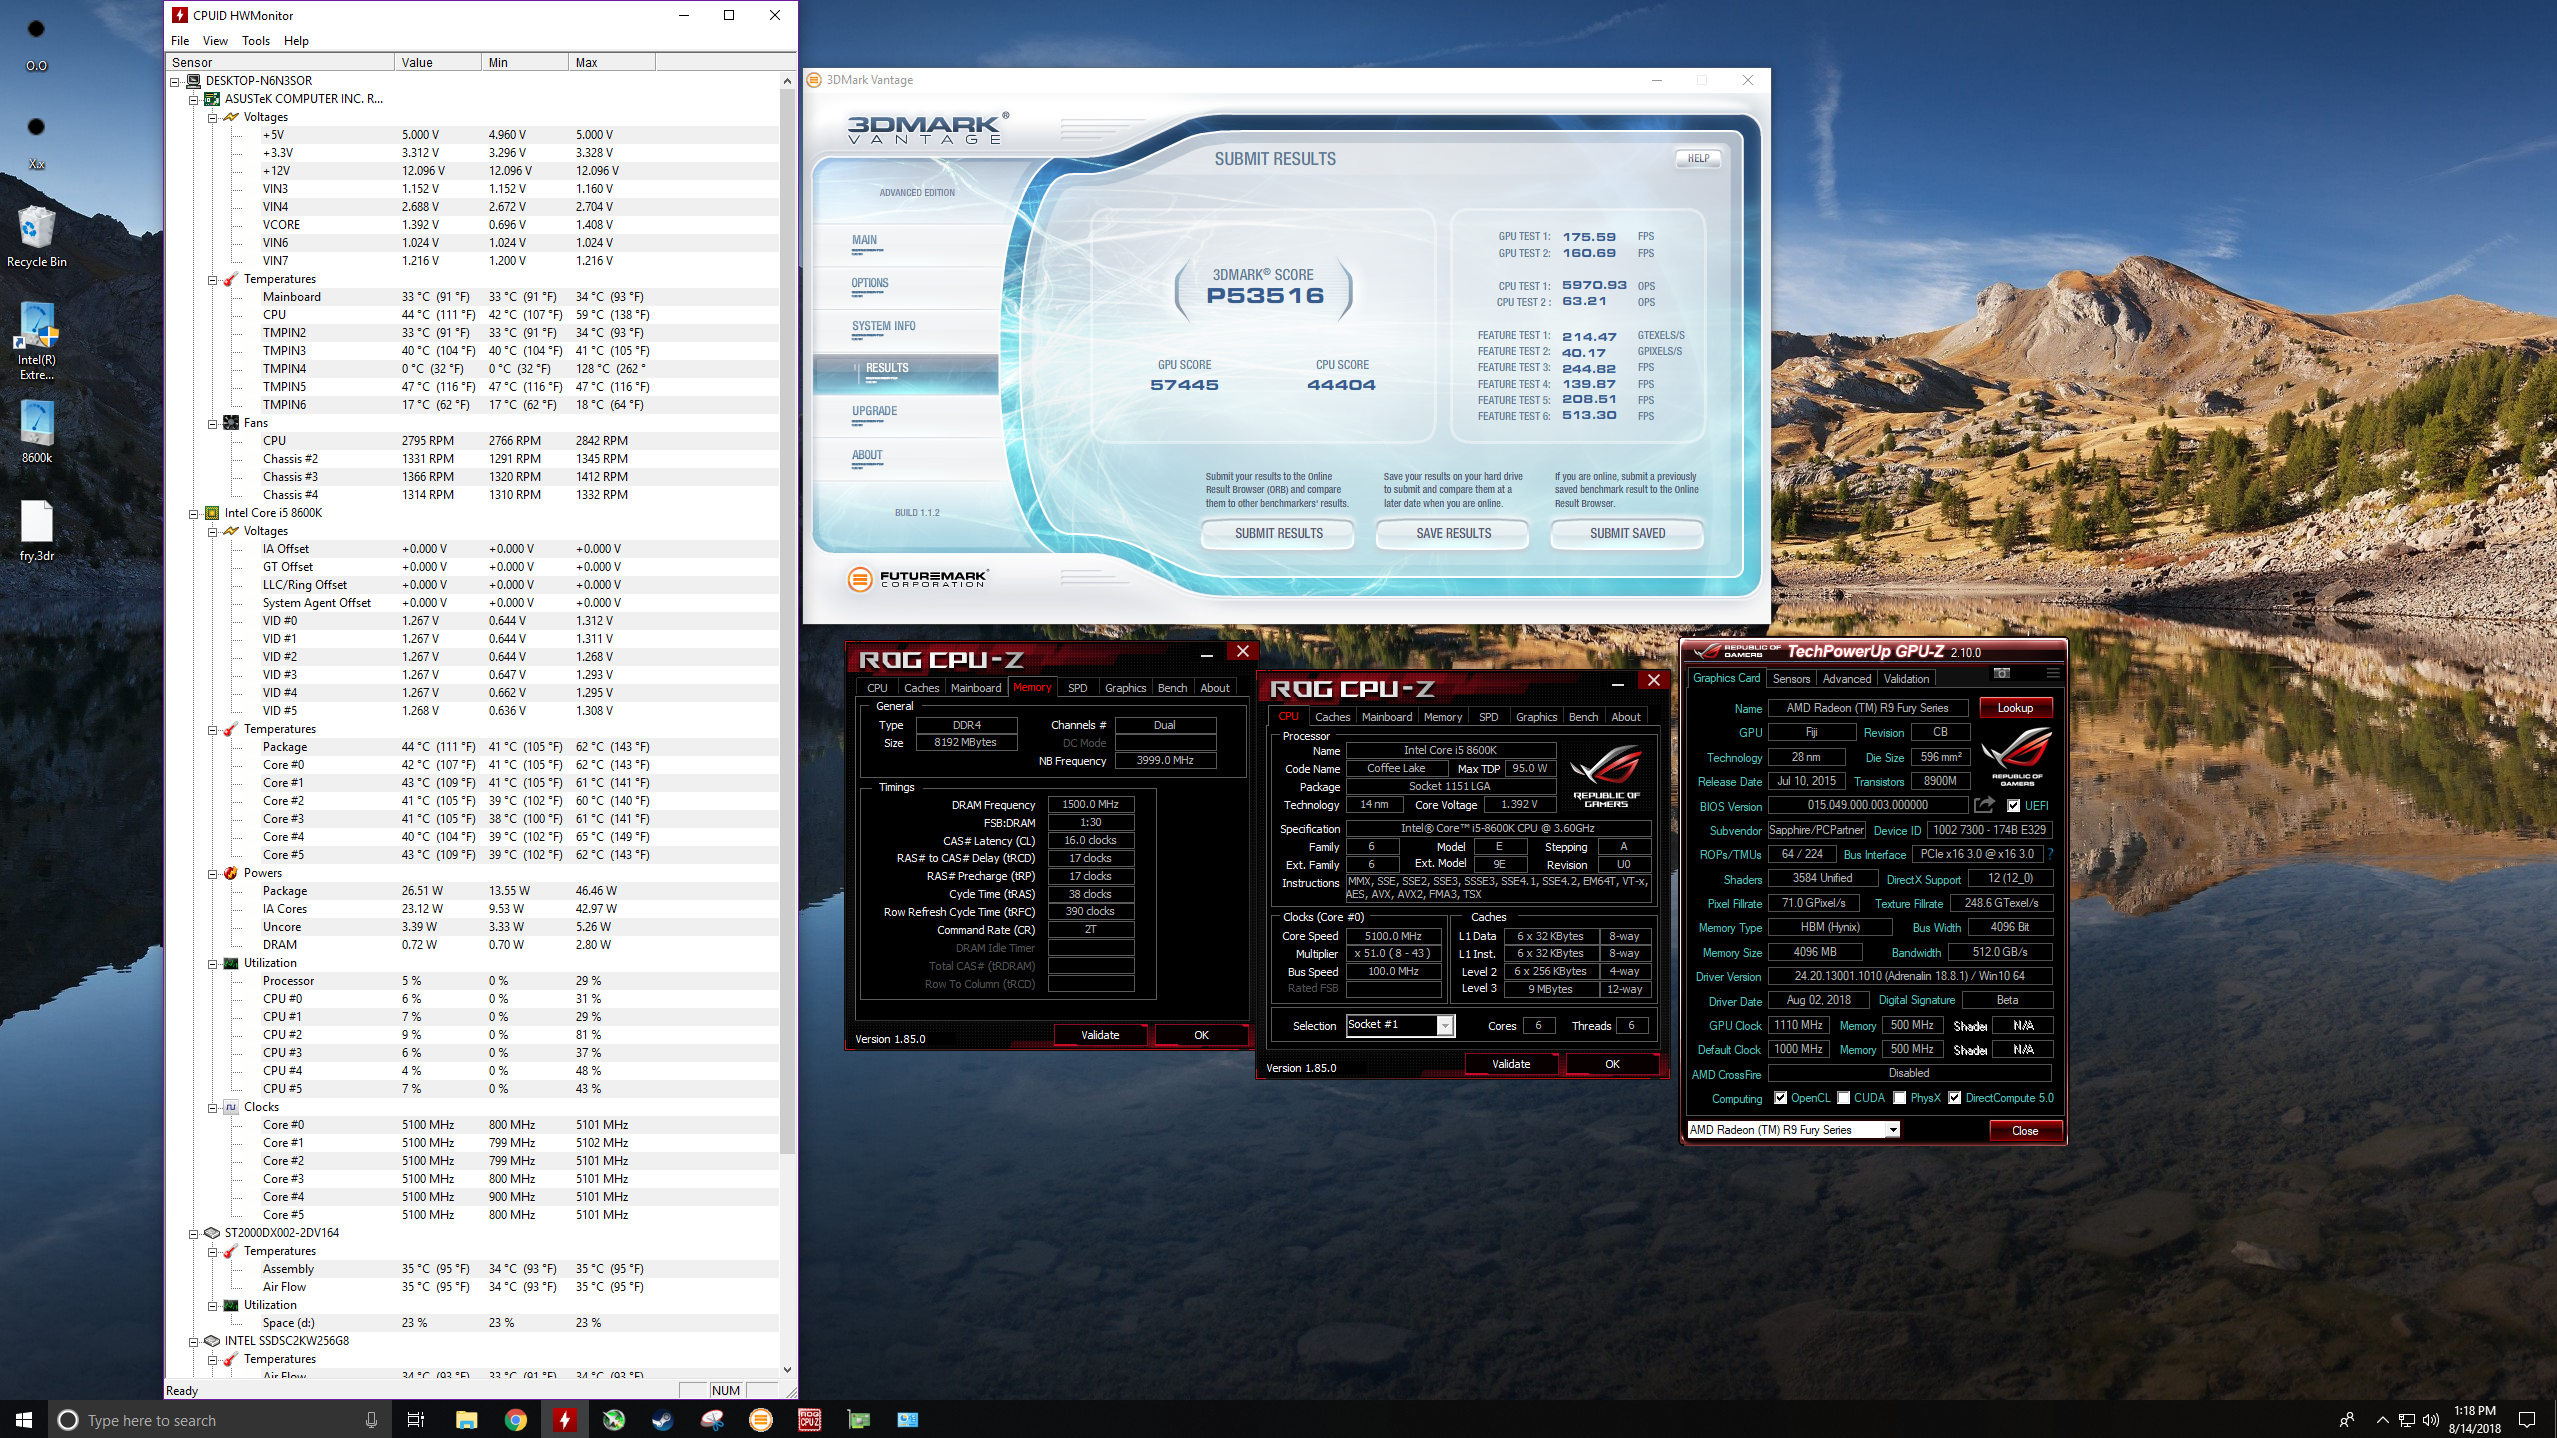The width and height of the screenshot is (2557, 1438).
Task: Select the fry.3dr file on the desktop
Action: coord(37,531)
